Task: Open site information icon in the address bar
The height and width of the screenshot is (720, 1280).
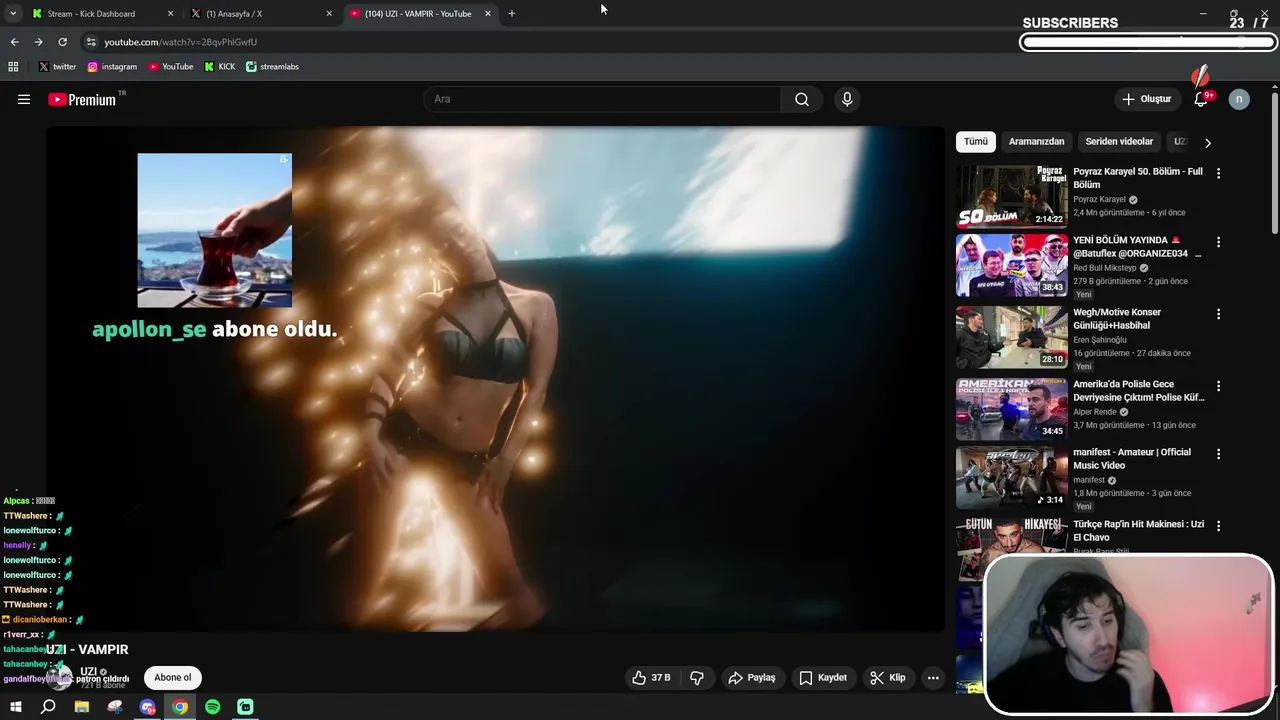Action: coord(91,42)
